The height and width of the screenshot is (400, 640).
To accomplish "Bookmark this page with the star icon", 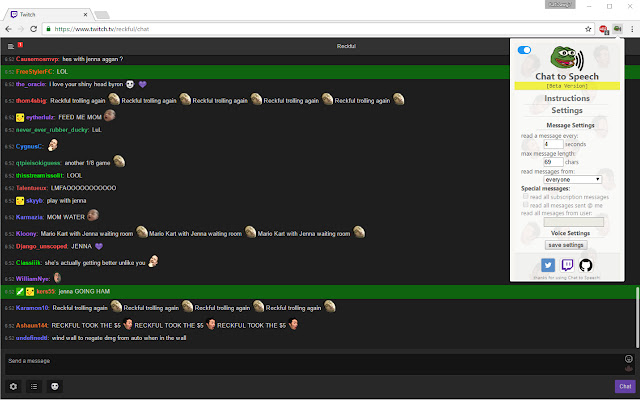I will (x=588, y=29).
